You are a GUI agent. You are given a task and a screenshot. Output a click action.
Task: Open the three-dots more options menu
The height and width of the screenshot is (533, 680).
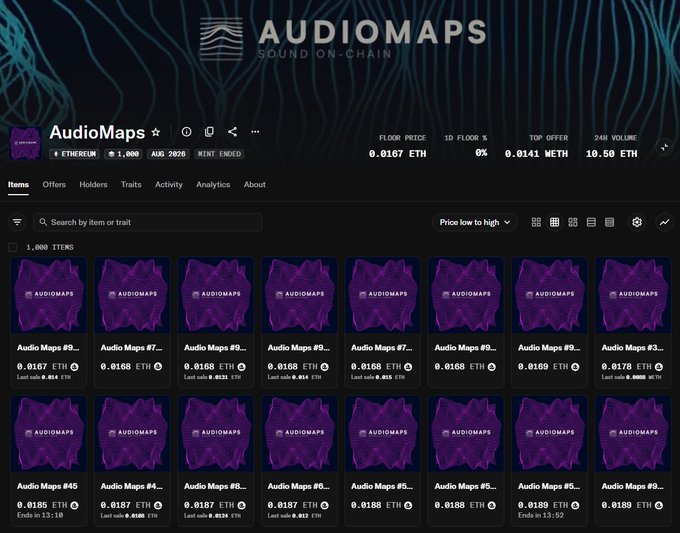pyautogui.click(x=255, y=131)
